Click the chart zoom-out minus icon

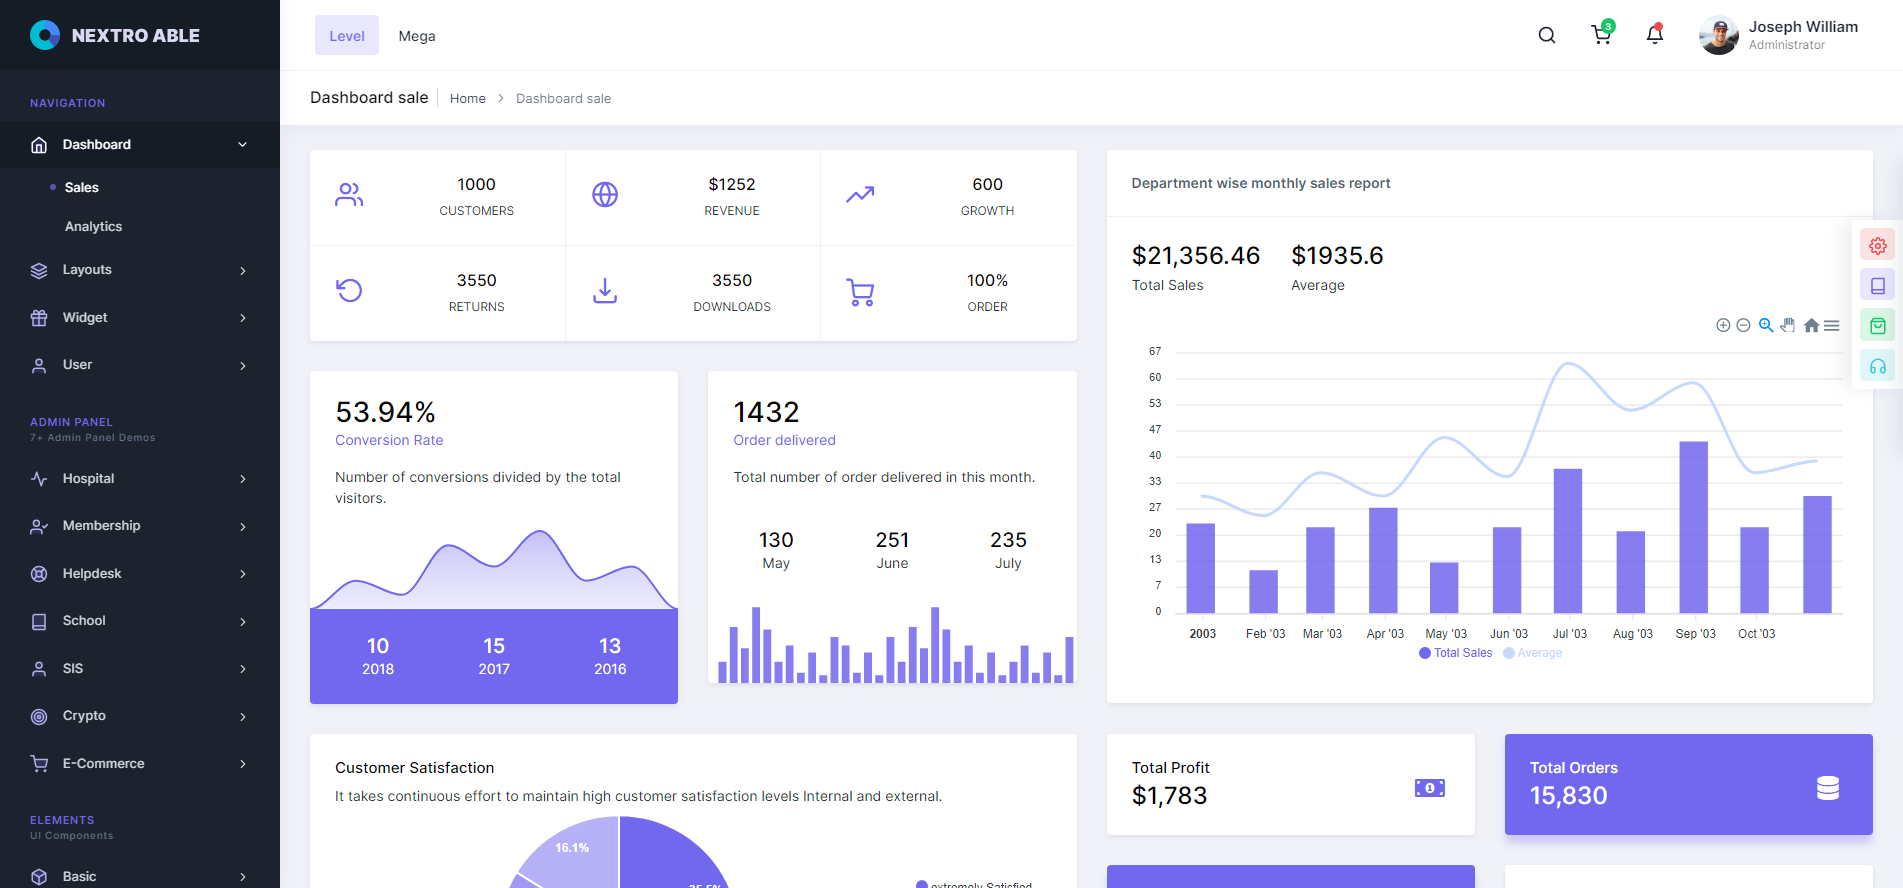click(1743, 325)
